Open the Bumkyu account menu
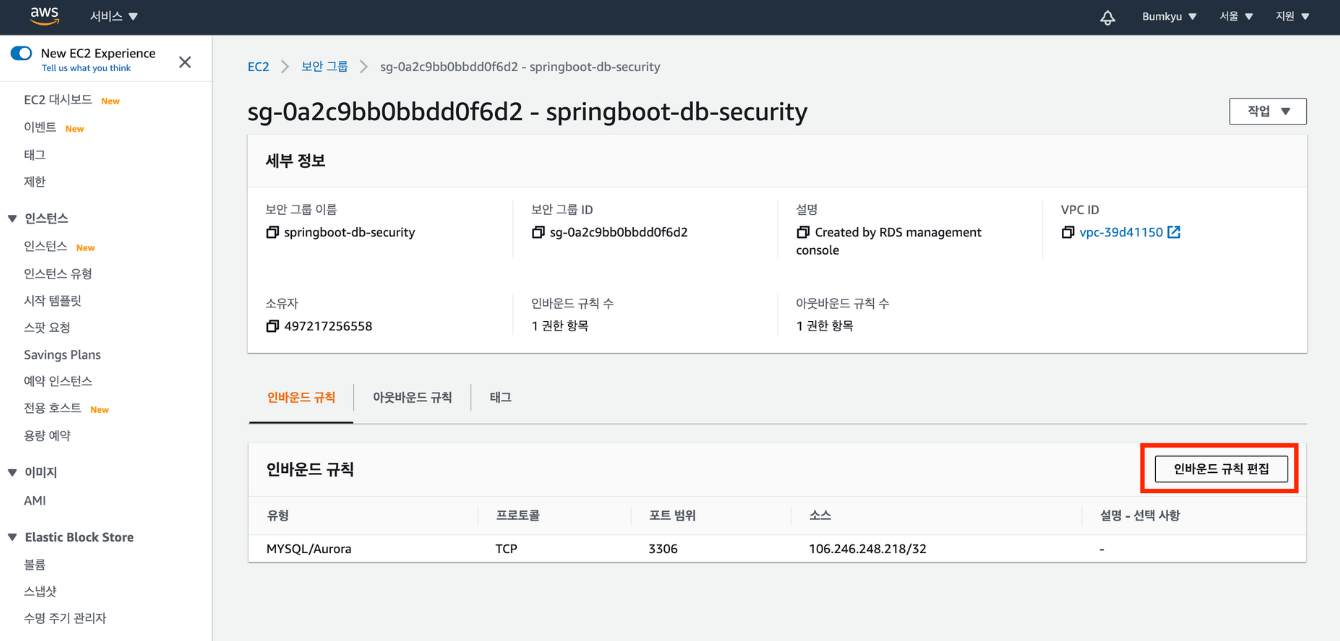1340x641 pixels. pyautogui.click(x=1169, y=17)
